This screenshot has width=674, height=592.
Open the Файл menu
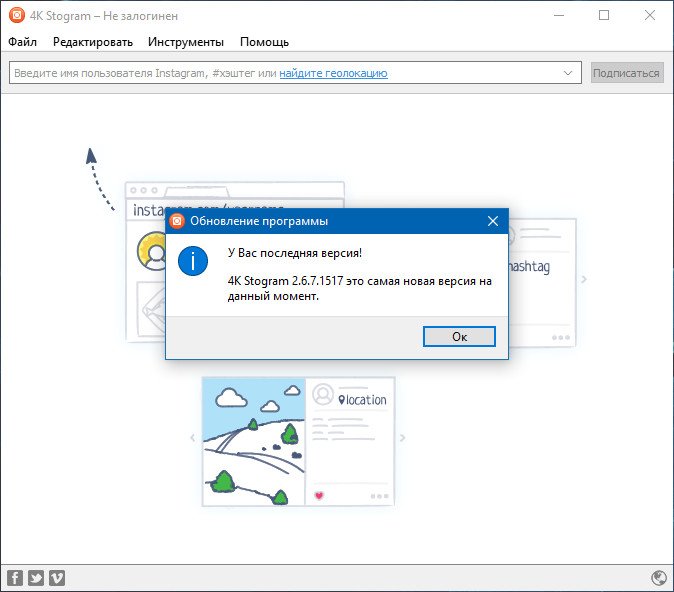(x=22, y=42)
